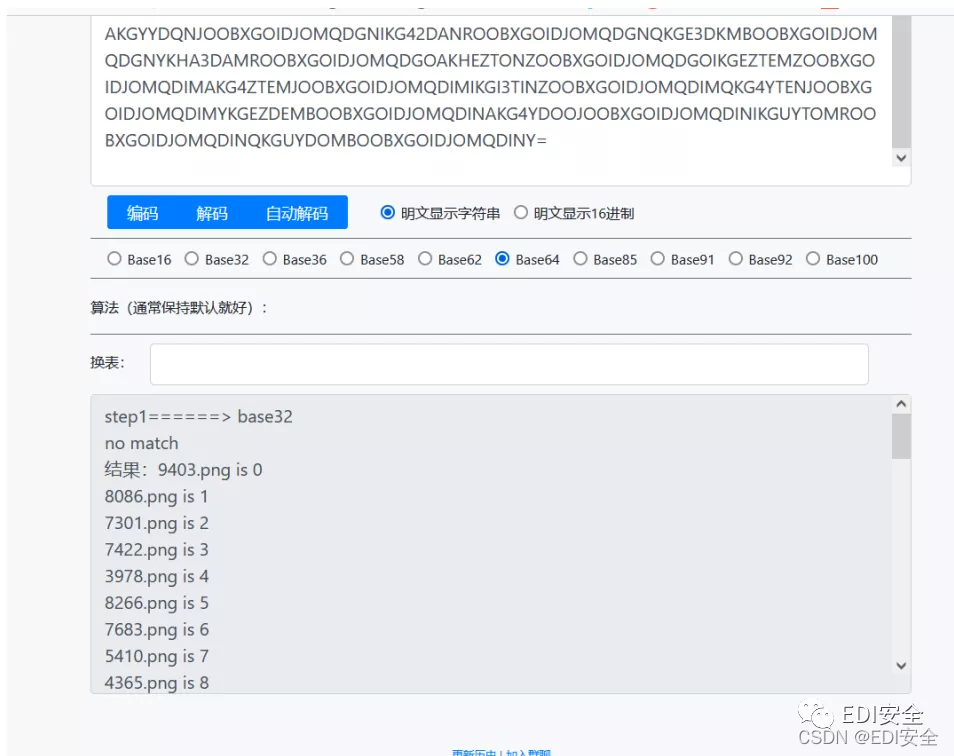Select the Base16 radio button

(114, 259)
